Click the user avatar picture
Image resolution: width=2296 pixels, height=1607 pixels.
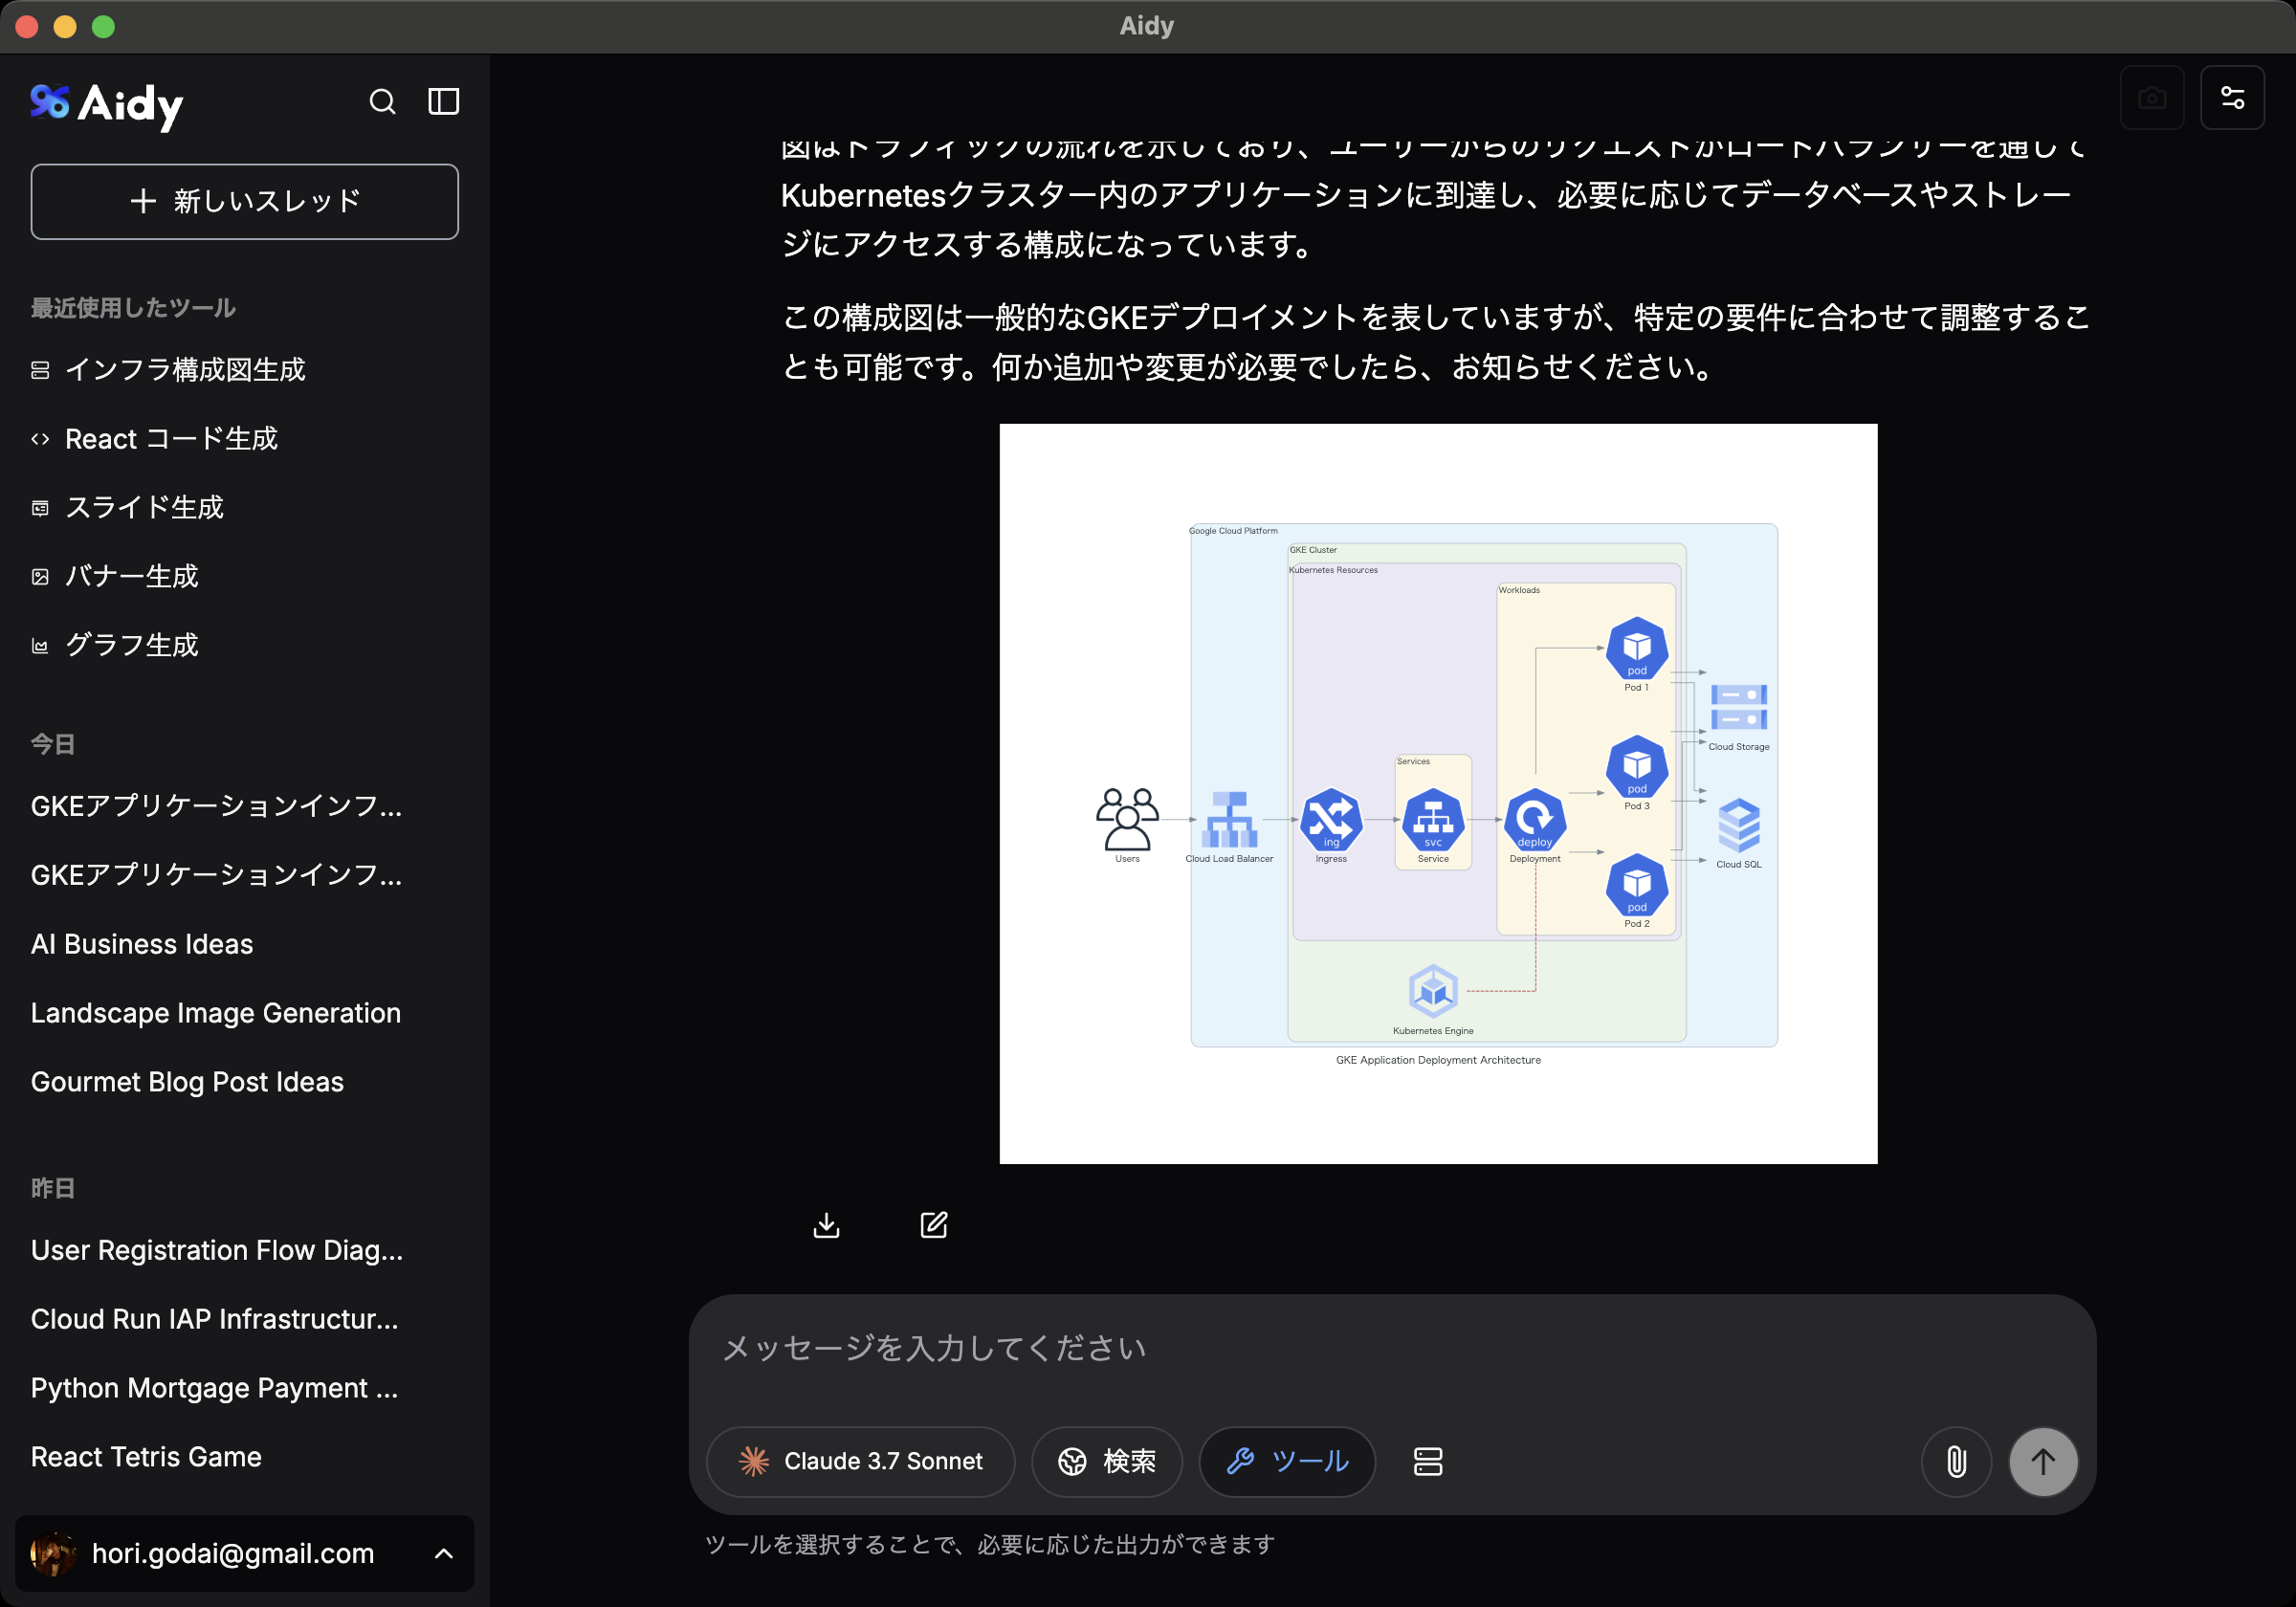tap(53, 1554)
